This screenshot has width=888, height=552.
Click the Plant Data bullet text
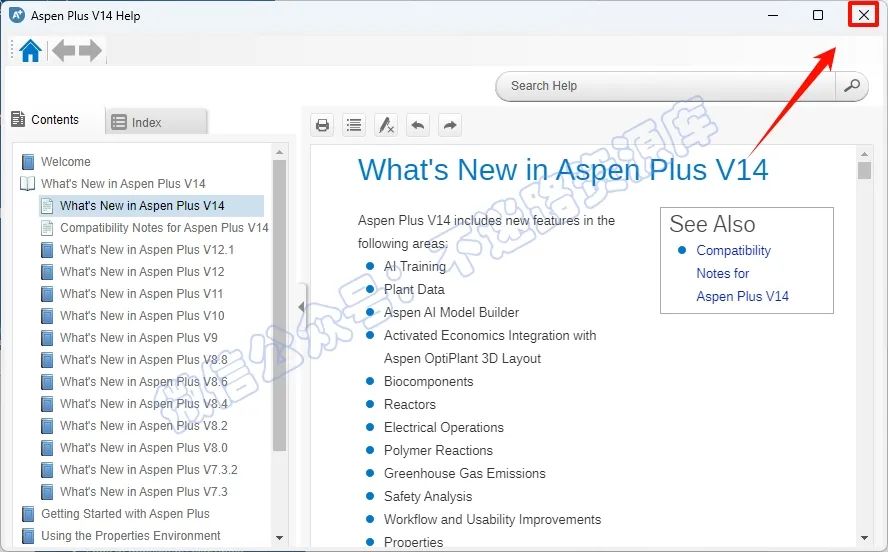pos(414,289)
